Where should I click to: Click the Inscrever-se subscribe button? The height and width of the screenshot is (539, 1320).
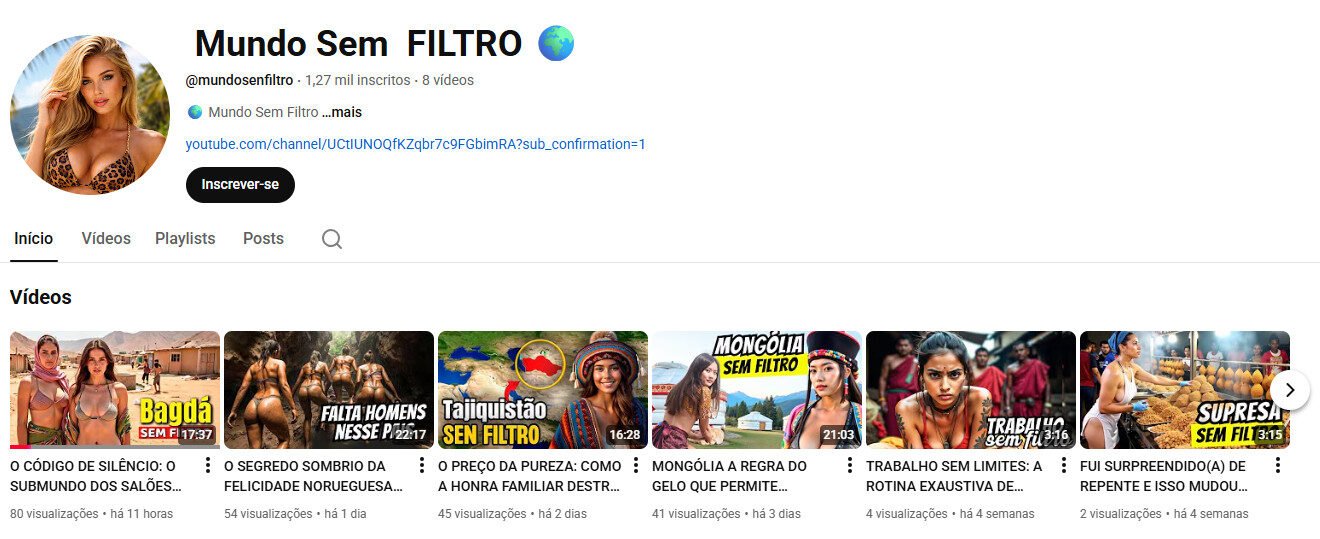click(240, 185)
